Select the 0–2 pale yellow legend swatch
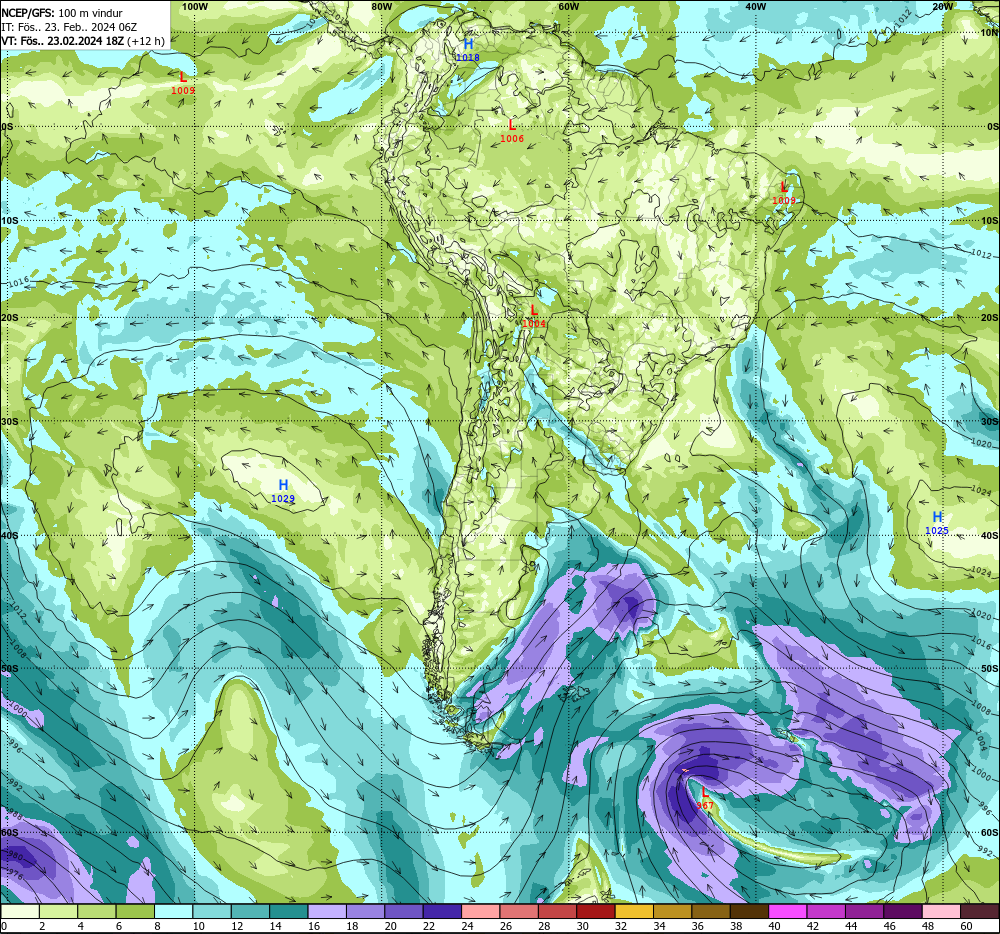The image size is (1000, 934). (x=20, y=911)
